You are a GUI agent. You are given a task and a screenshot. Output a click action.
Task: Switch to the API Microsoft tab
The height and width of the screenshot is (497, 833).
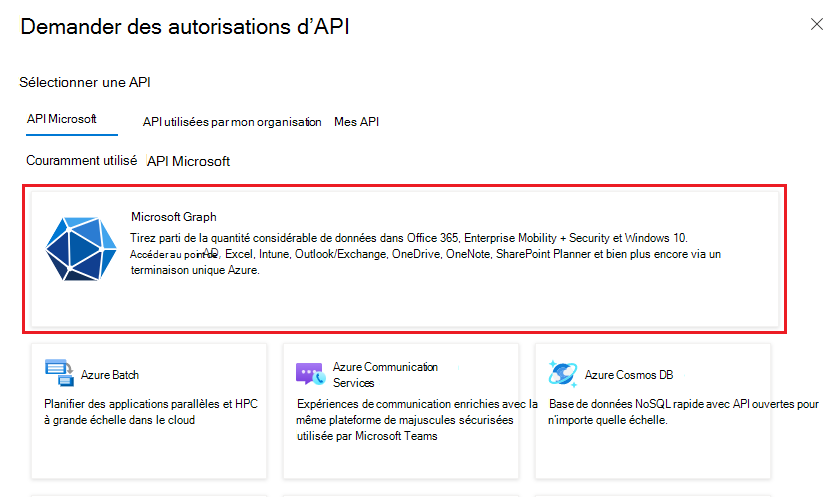(x=62, y=119)
